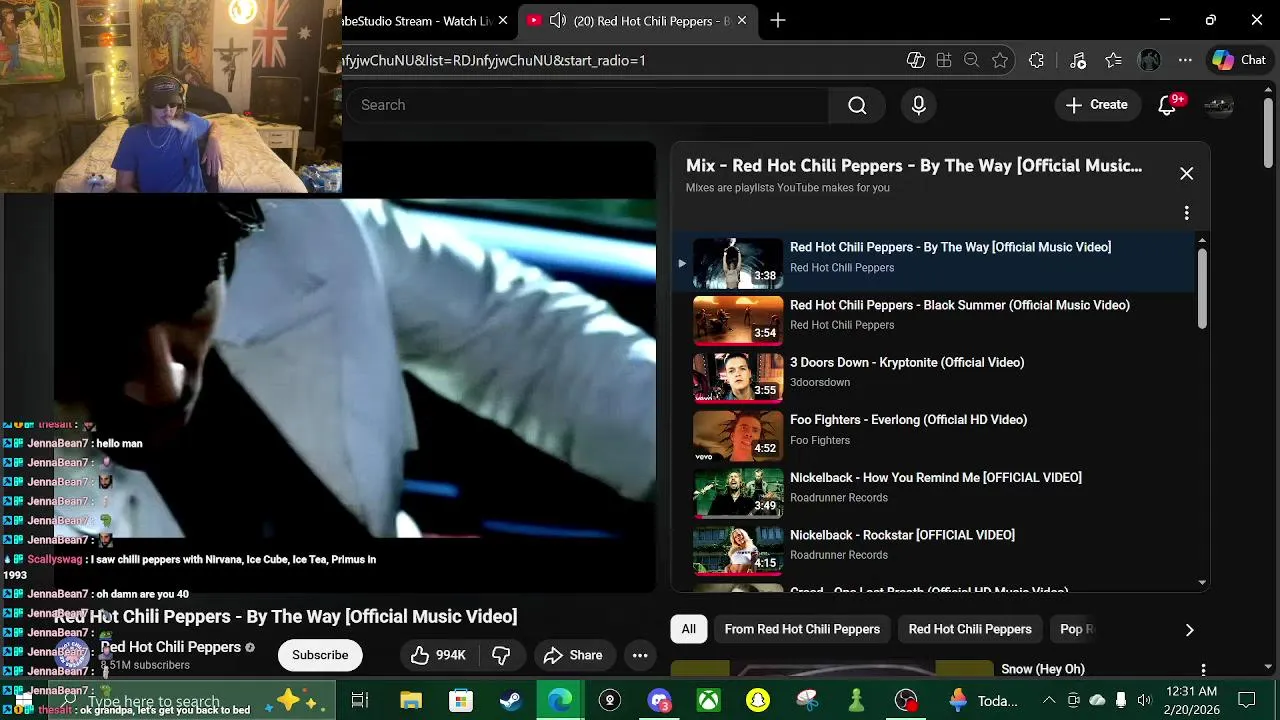Open Task View on taskbar
Image resolution: width=1280 pixels, height=720 pixels.
click(x=360, y=701)
